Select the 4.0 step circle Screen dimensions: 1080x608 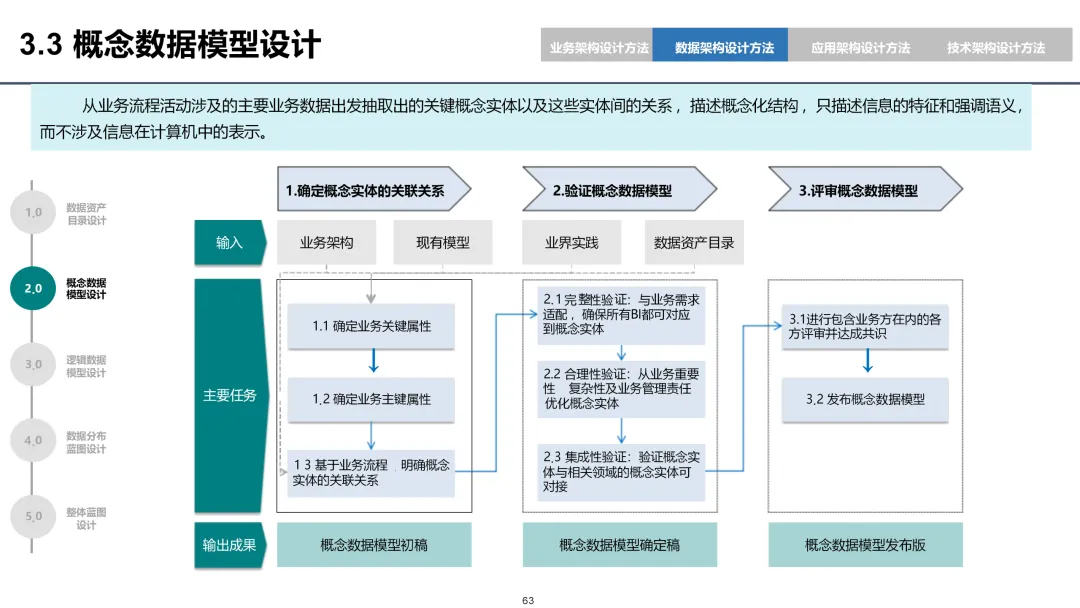pyautogui.click(x=33, y=440)
